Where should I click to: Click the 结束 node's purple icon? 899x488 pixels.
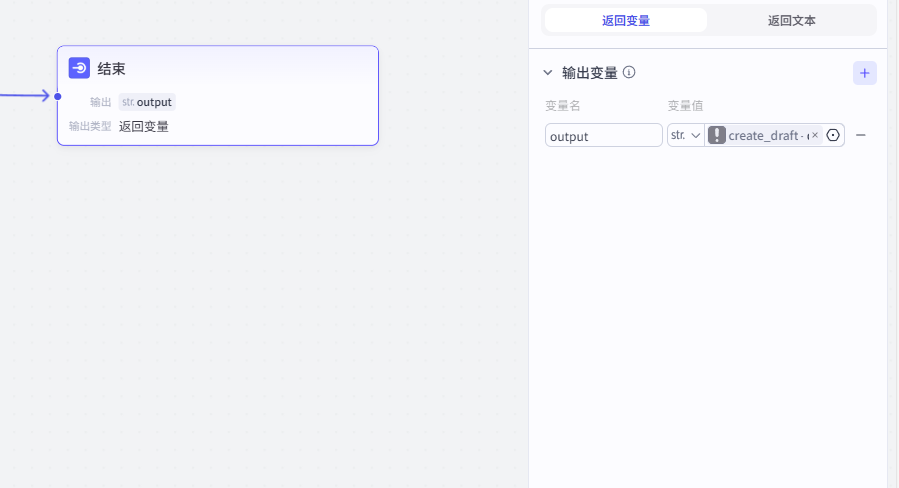click(79, 68)
